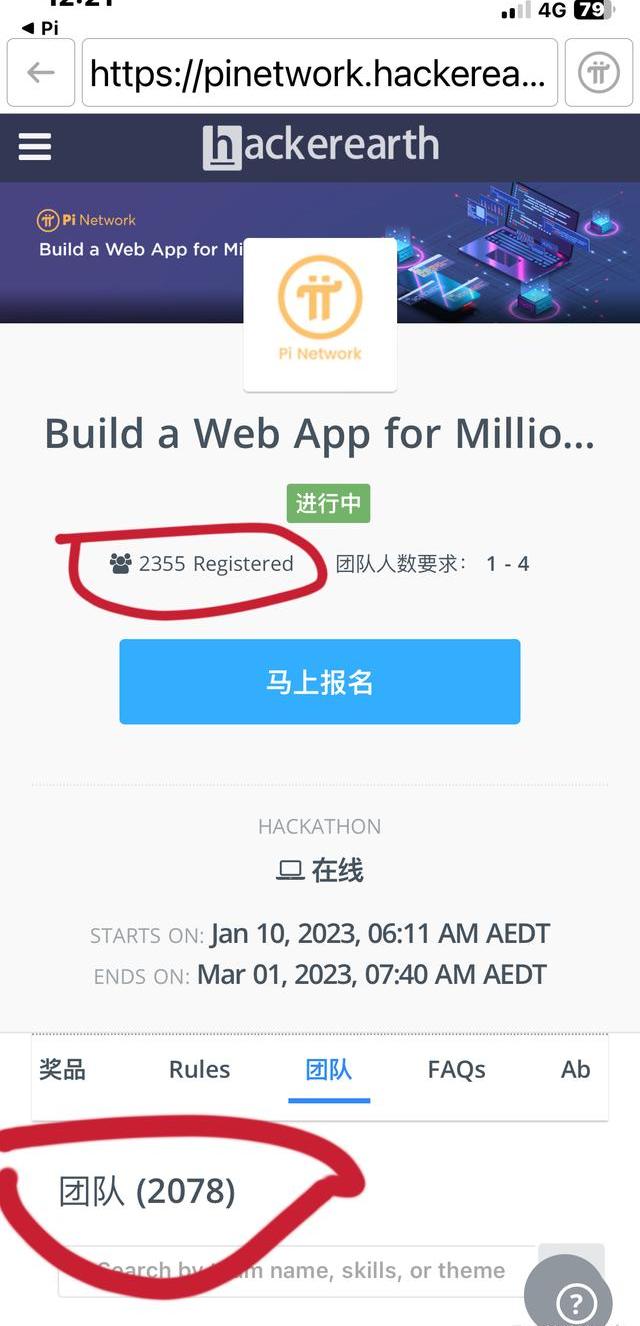Click the team name search field
This screenshot has height=1326, width=640.
(298, 1271)
